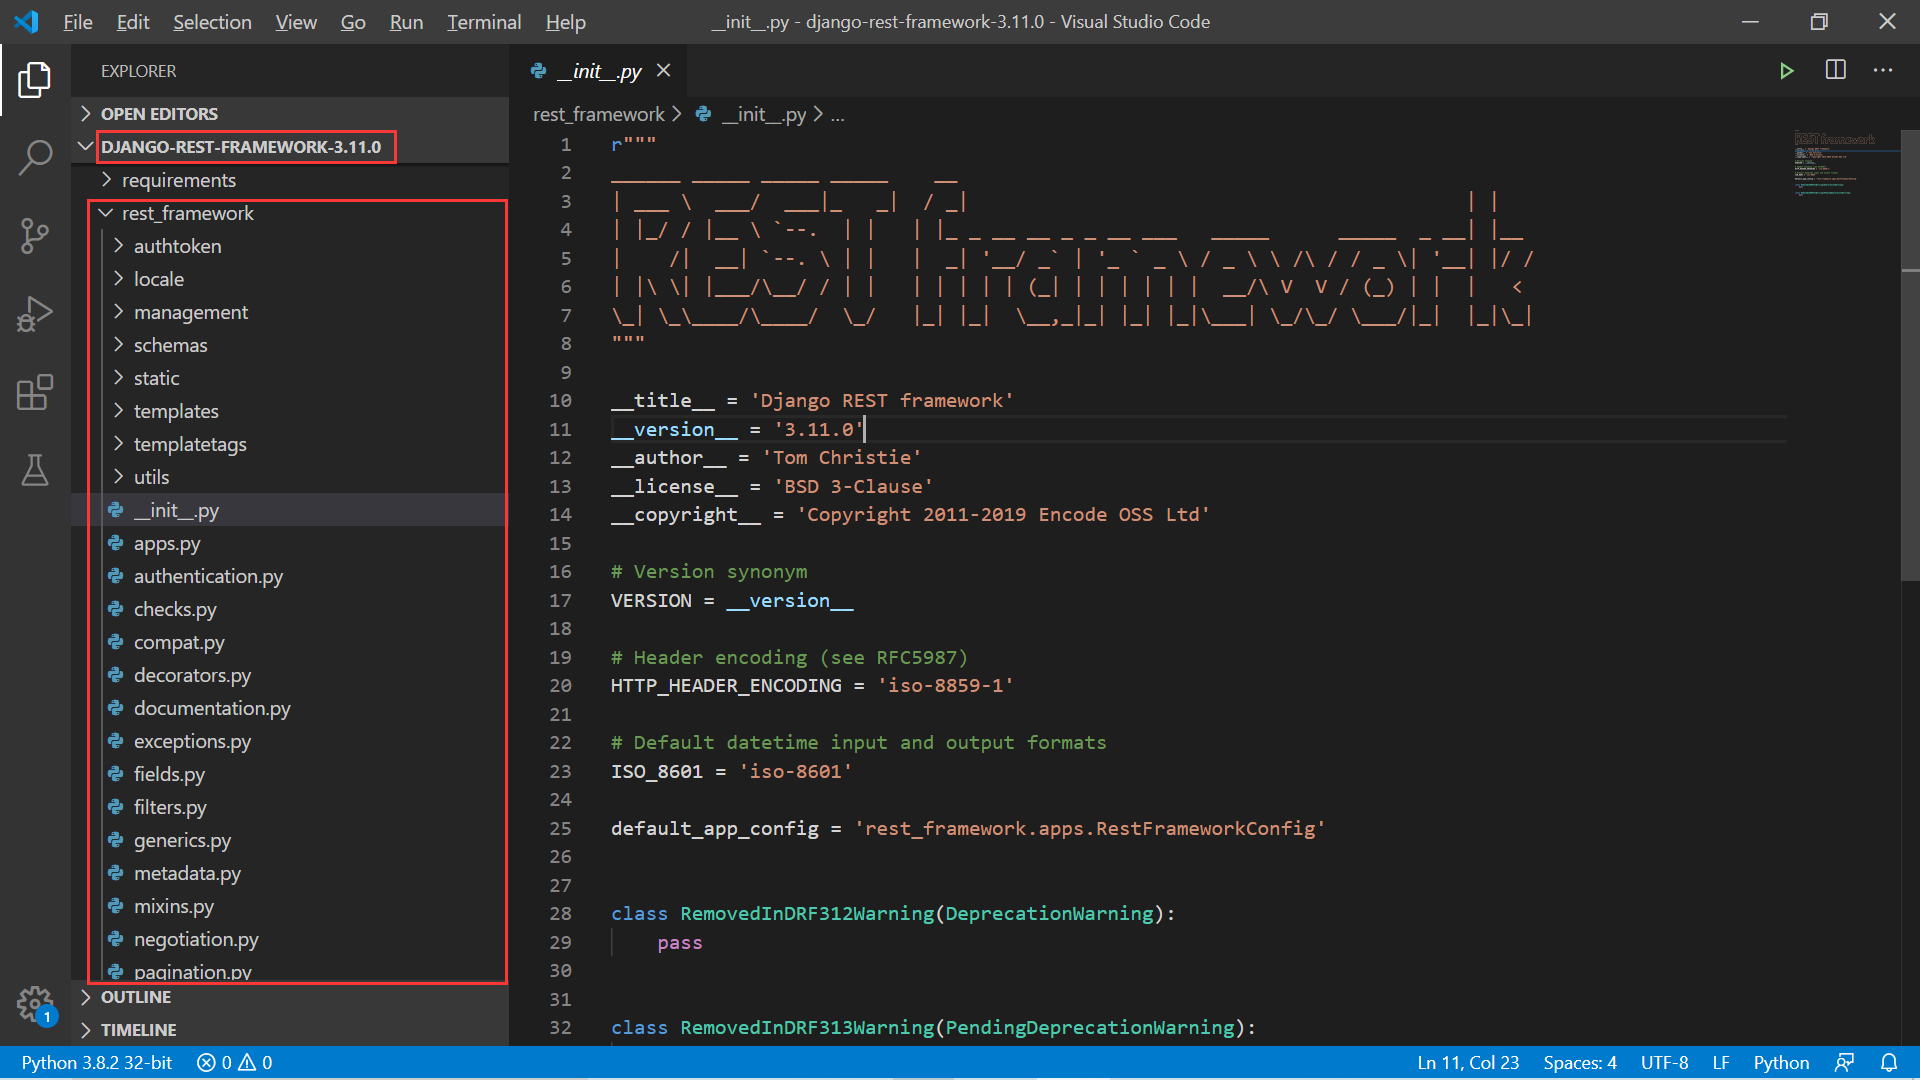This screenshot has width=1920, height=1080.
Task: Open the Run and Debug view icon
Action: point(35,313)
